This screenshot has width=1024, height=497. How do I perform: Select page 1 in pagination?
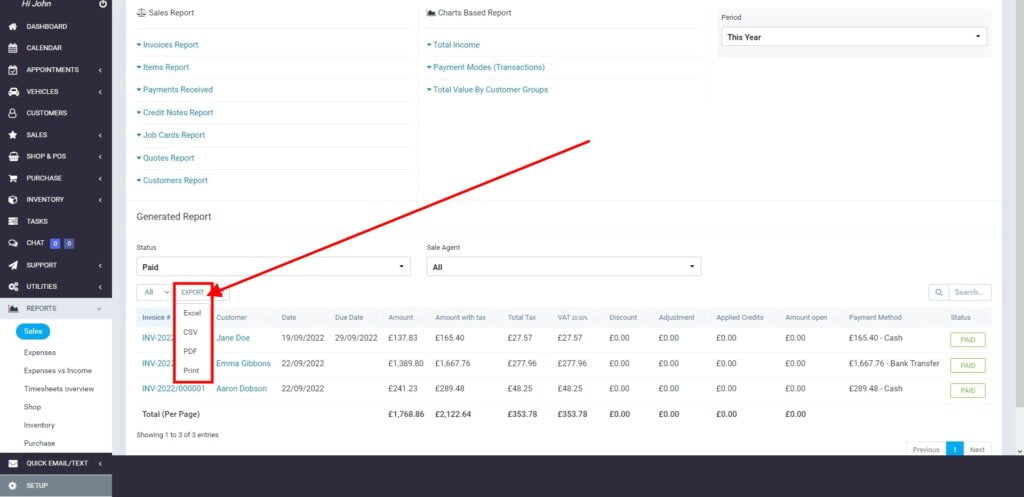point(955,450)
